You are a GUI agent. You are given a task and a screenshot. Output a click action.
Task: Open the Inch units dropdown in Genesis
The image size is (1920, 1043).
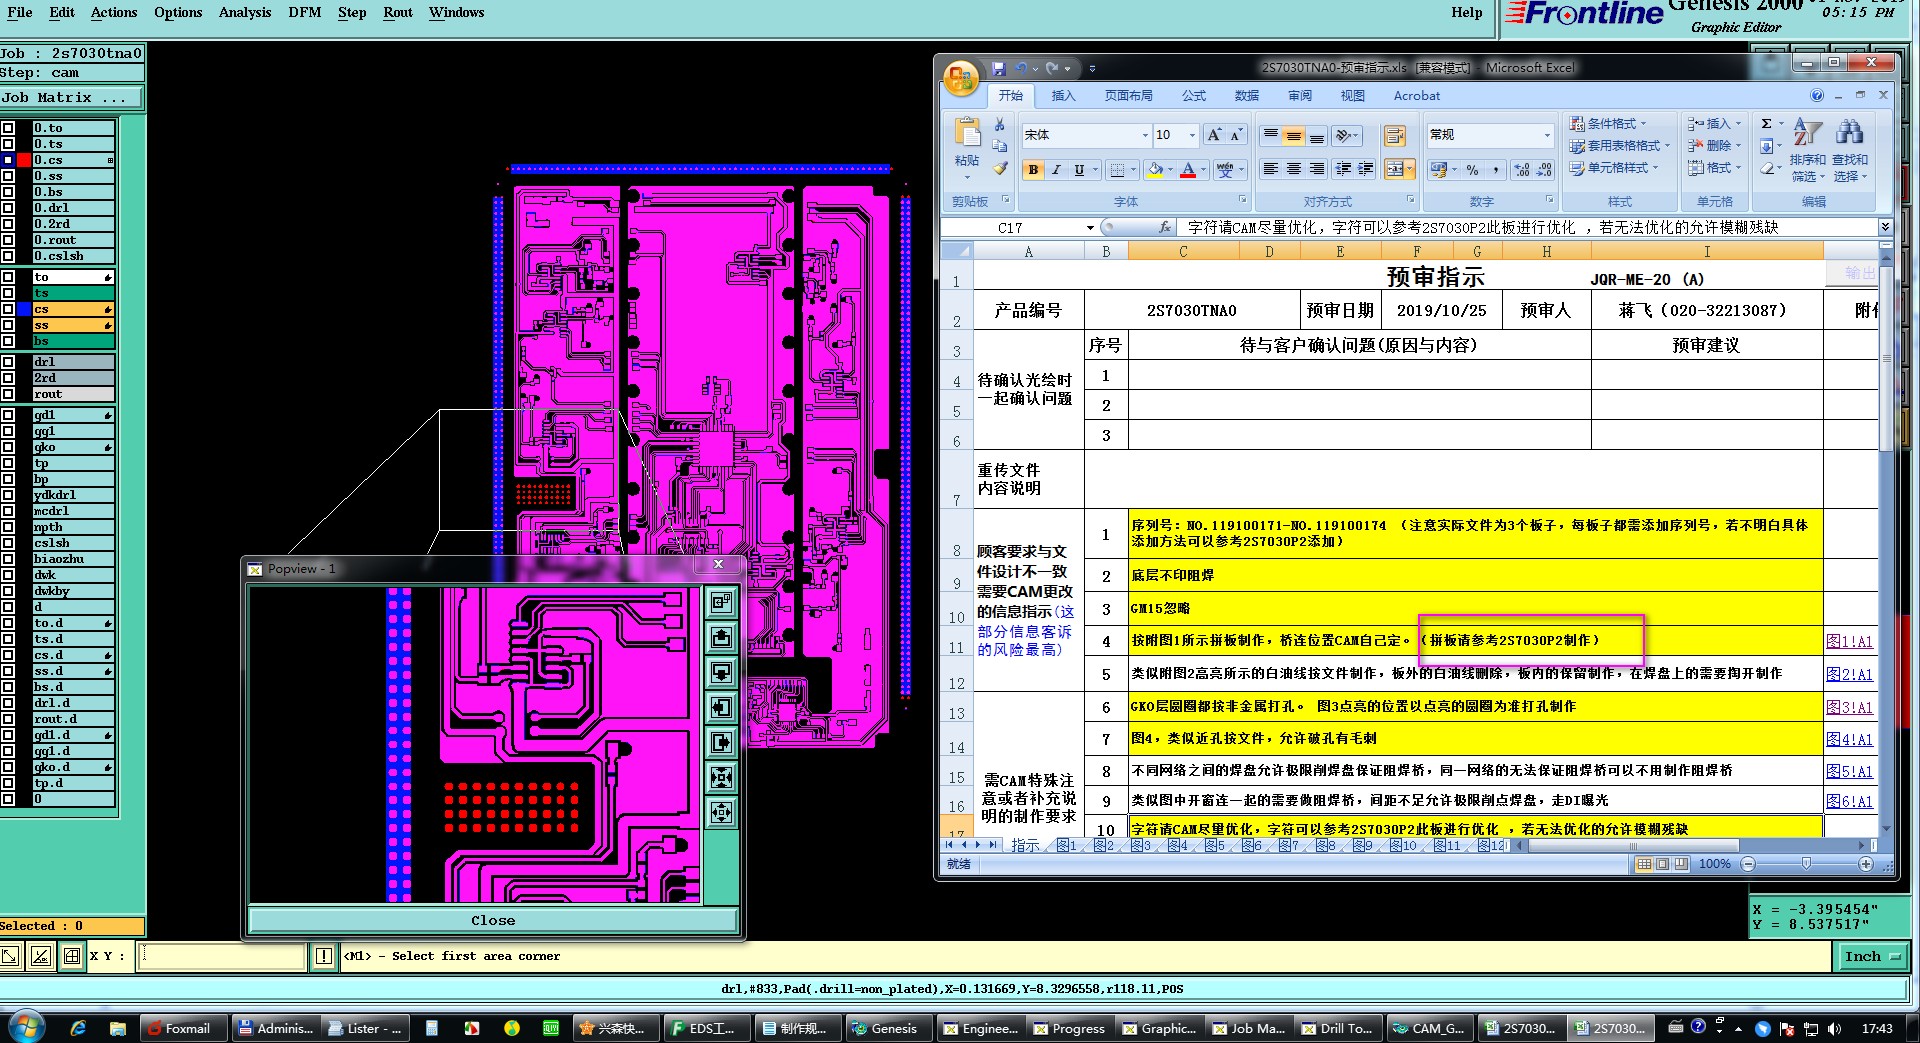1871,957
